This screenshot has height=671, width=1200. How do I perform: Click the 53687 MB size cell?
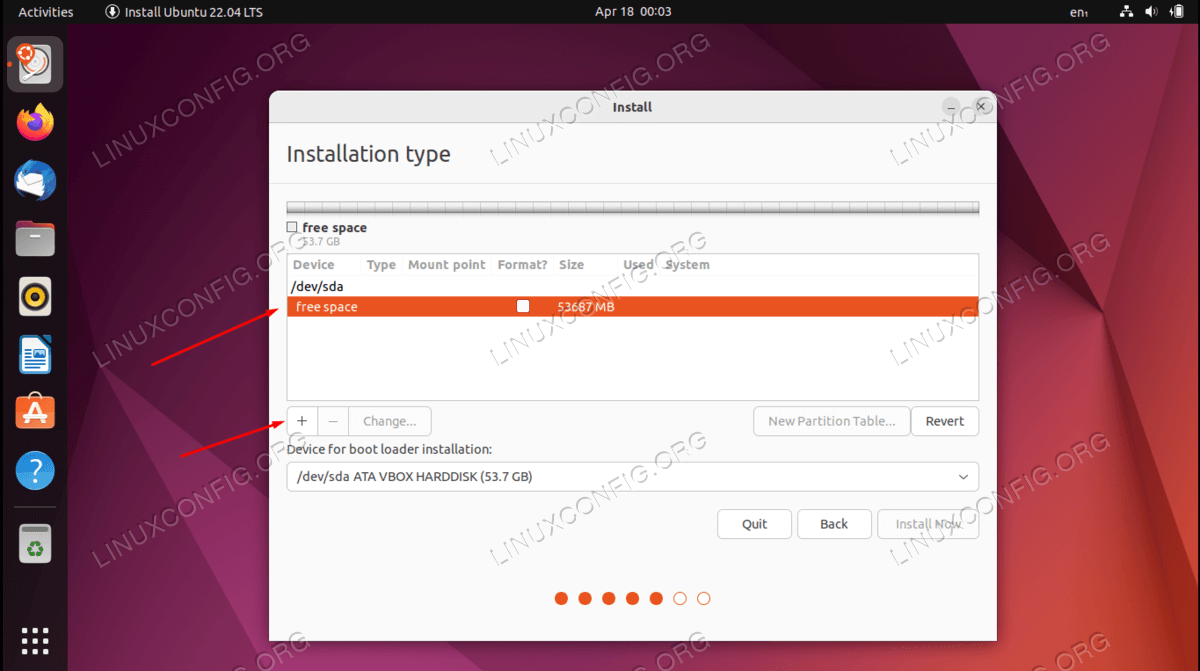point(586,307)
